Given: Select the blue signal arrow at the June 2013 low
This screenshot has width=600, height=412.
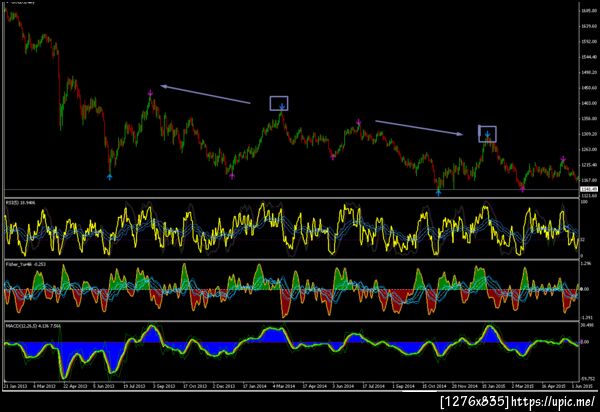Looking at the screenshot, I should click(x=109, y=177).
